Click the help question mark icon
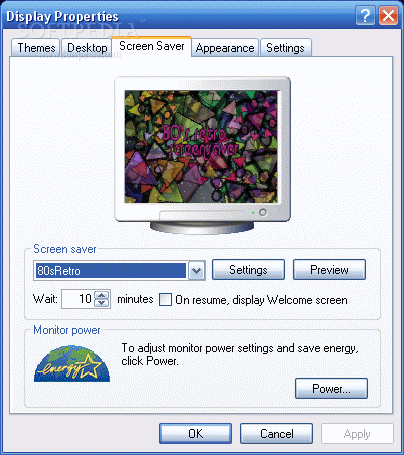Viewport: 404px width, 455px height. tap(365, 15)
